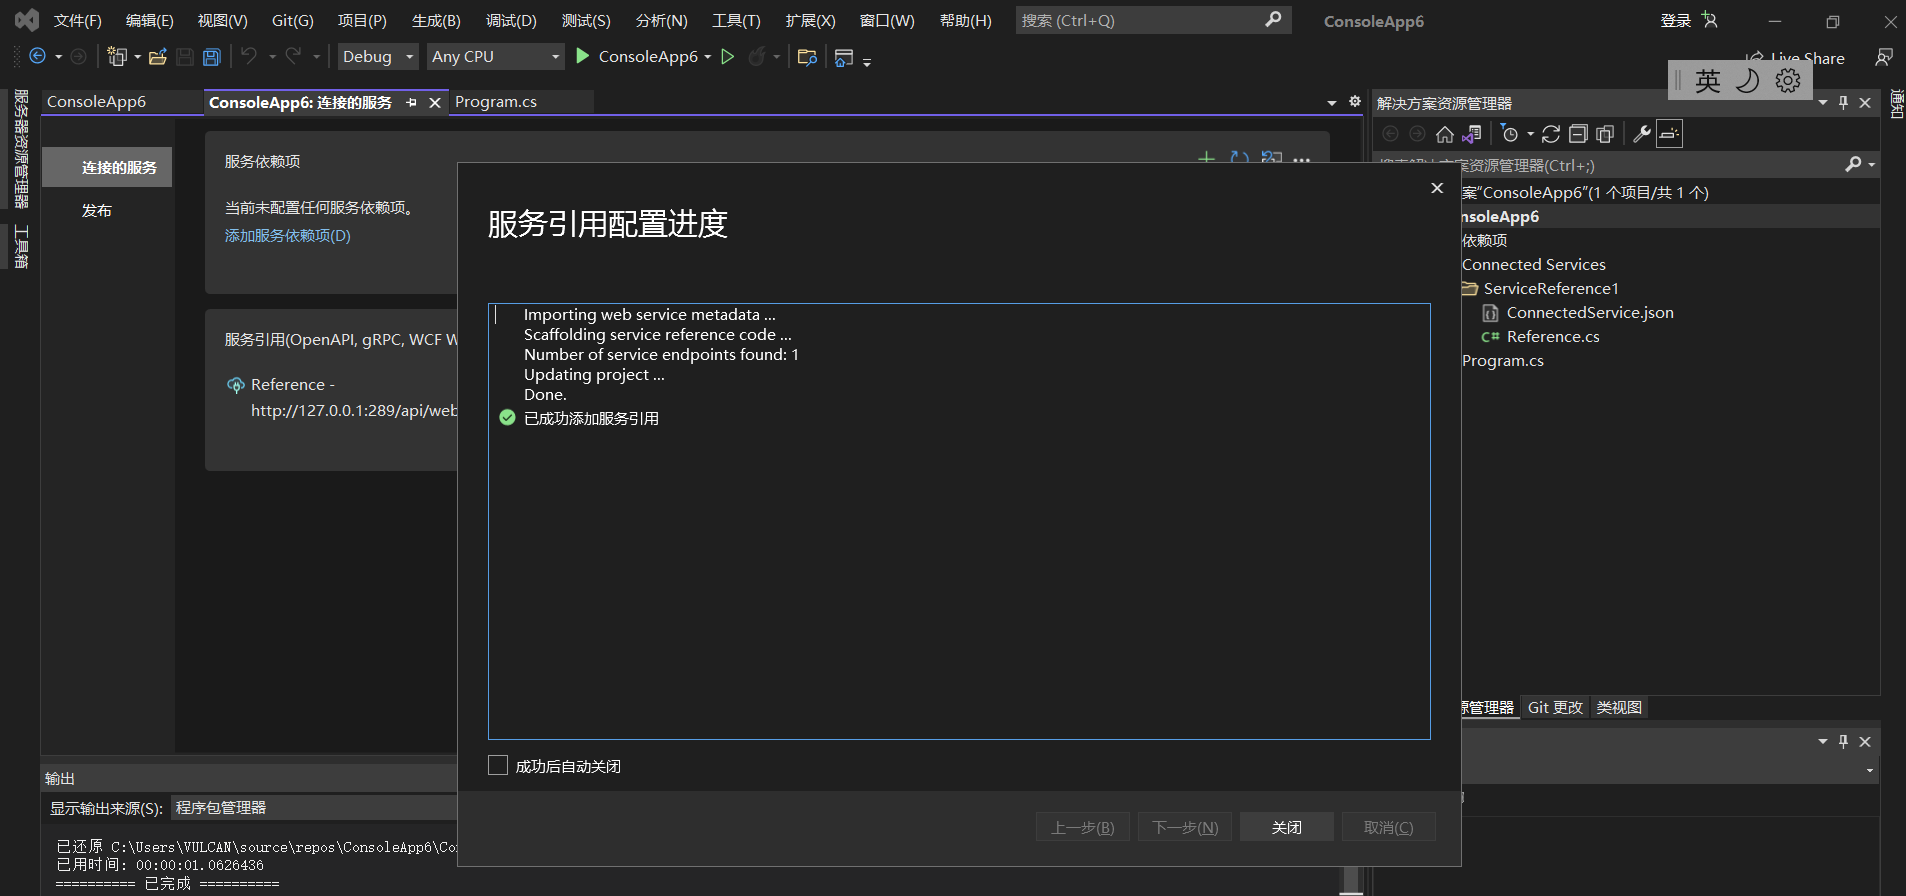Open search options dropdown in Solution Explorer
The height and width of the screenshot is (896, 1906).
pyautogui.click(x=1871, y=165)
